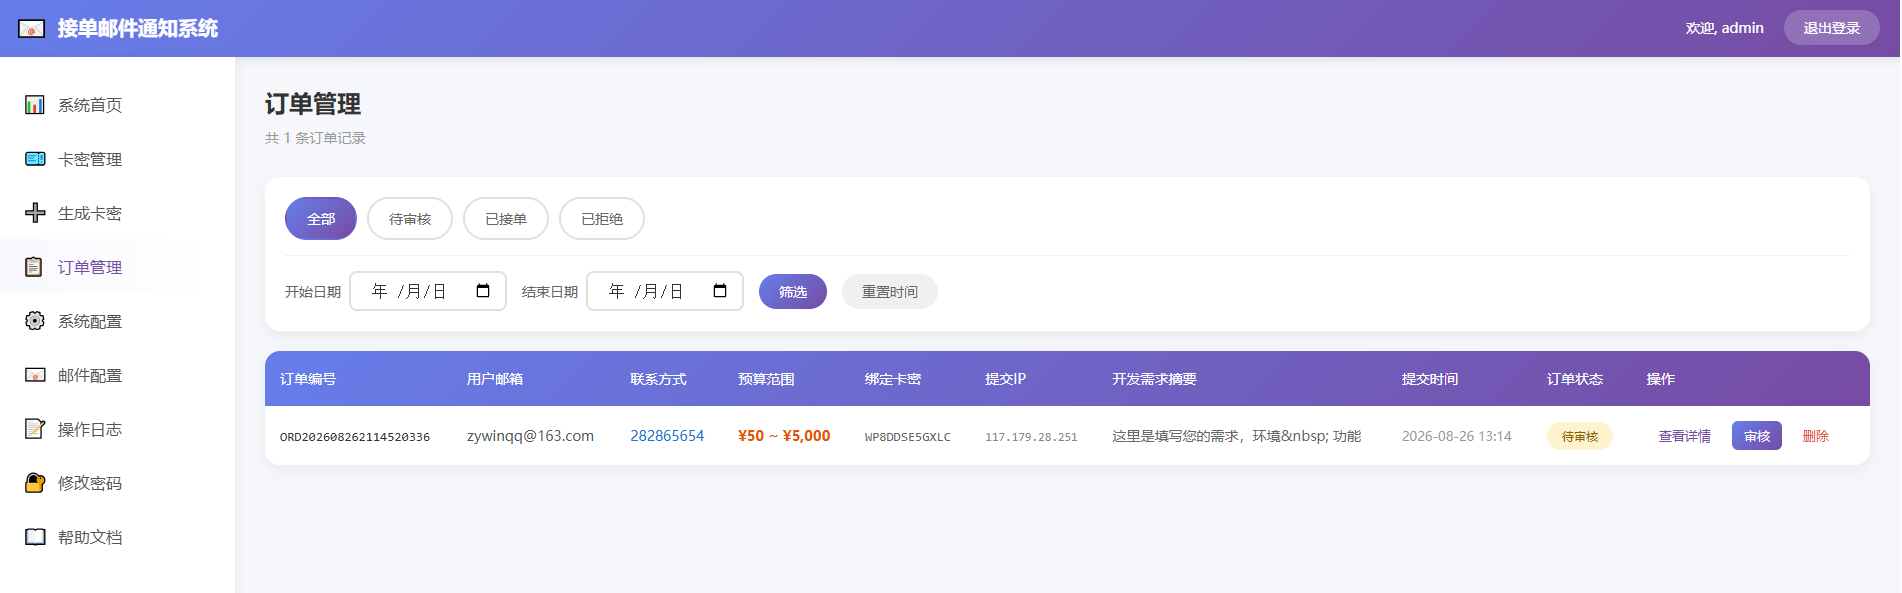Click the 系统首页 chart icon
Screen dimensions: 1902x593
click(35, 105)
